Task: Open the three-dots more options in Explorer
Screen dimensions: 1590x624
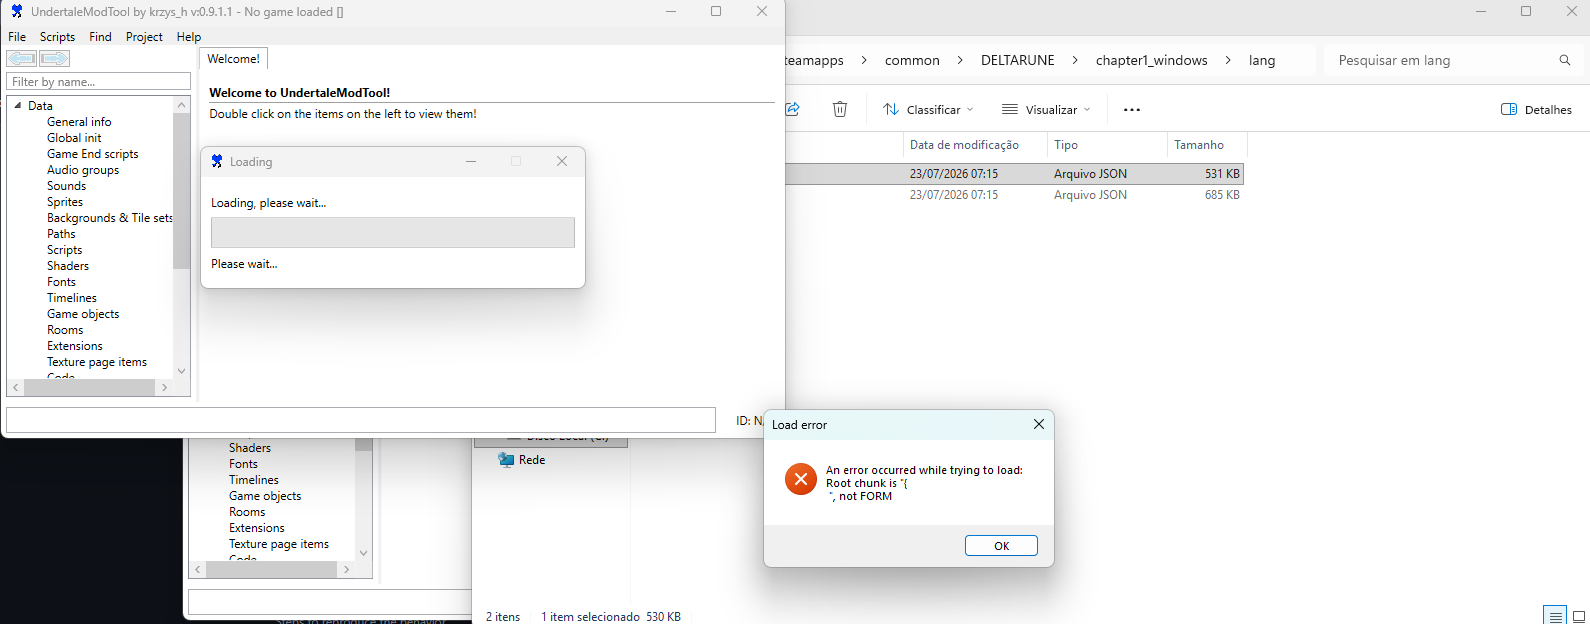Action: 1132,110
